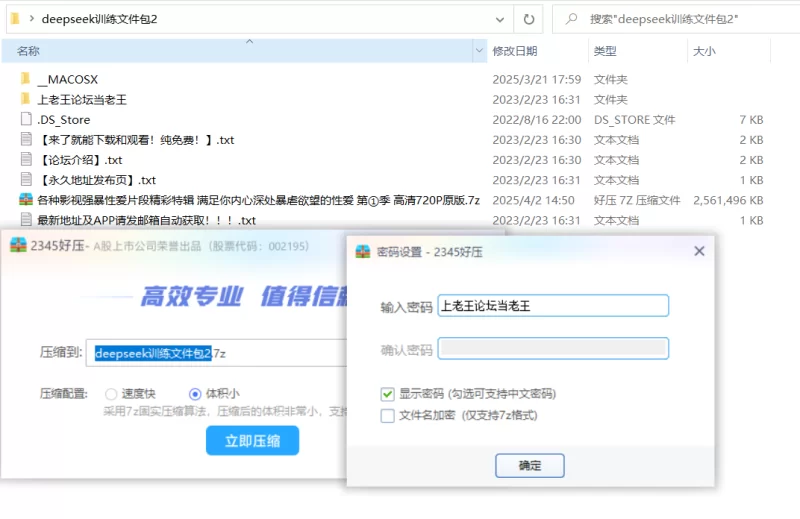Choose the 体积小 compression option
This screenshot has height=519, width=800.
194,394
